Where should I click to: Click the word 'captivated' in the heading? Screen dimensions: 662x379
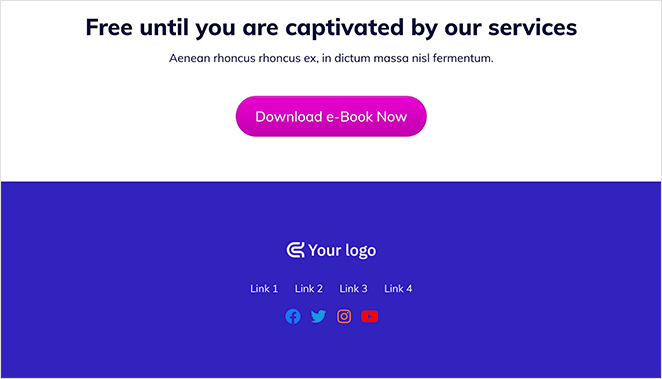pyautogui.click(x=346, y=28)
